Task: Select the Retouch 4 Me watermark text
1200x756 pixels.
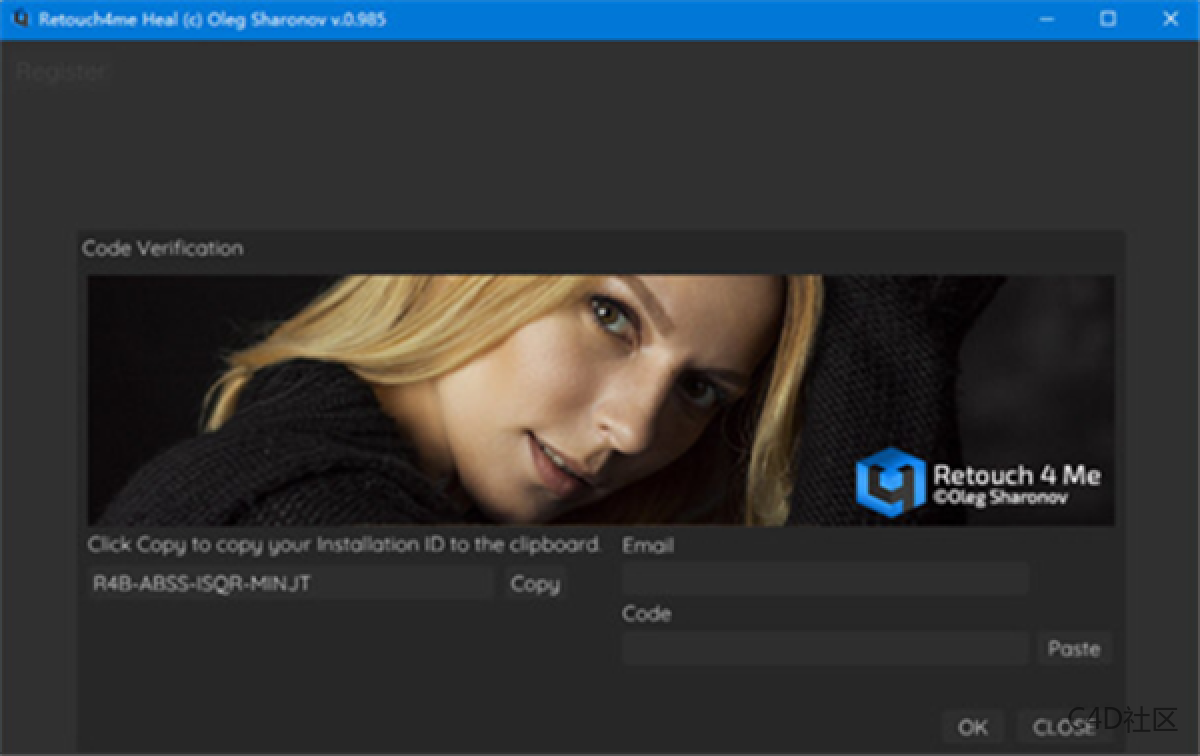Action: point(1018,475)
